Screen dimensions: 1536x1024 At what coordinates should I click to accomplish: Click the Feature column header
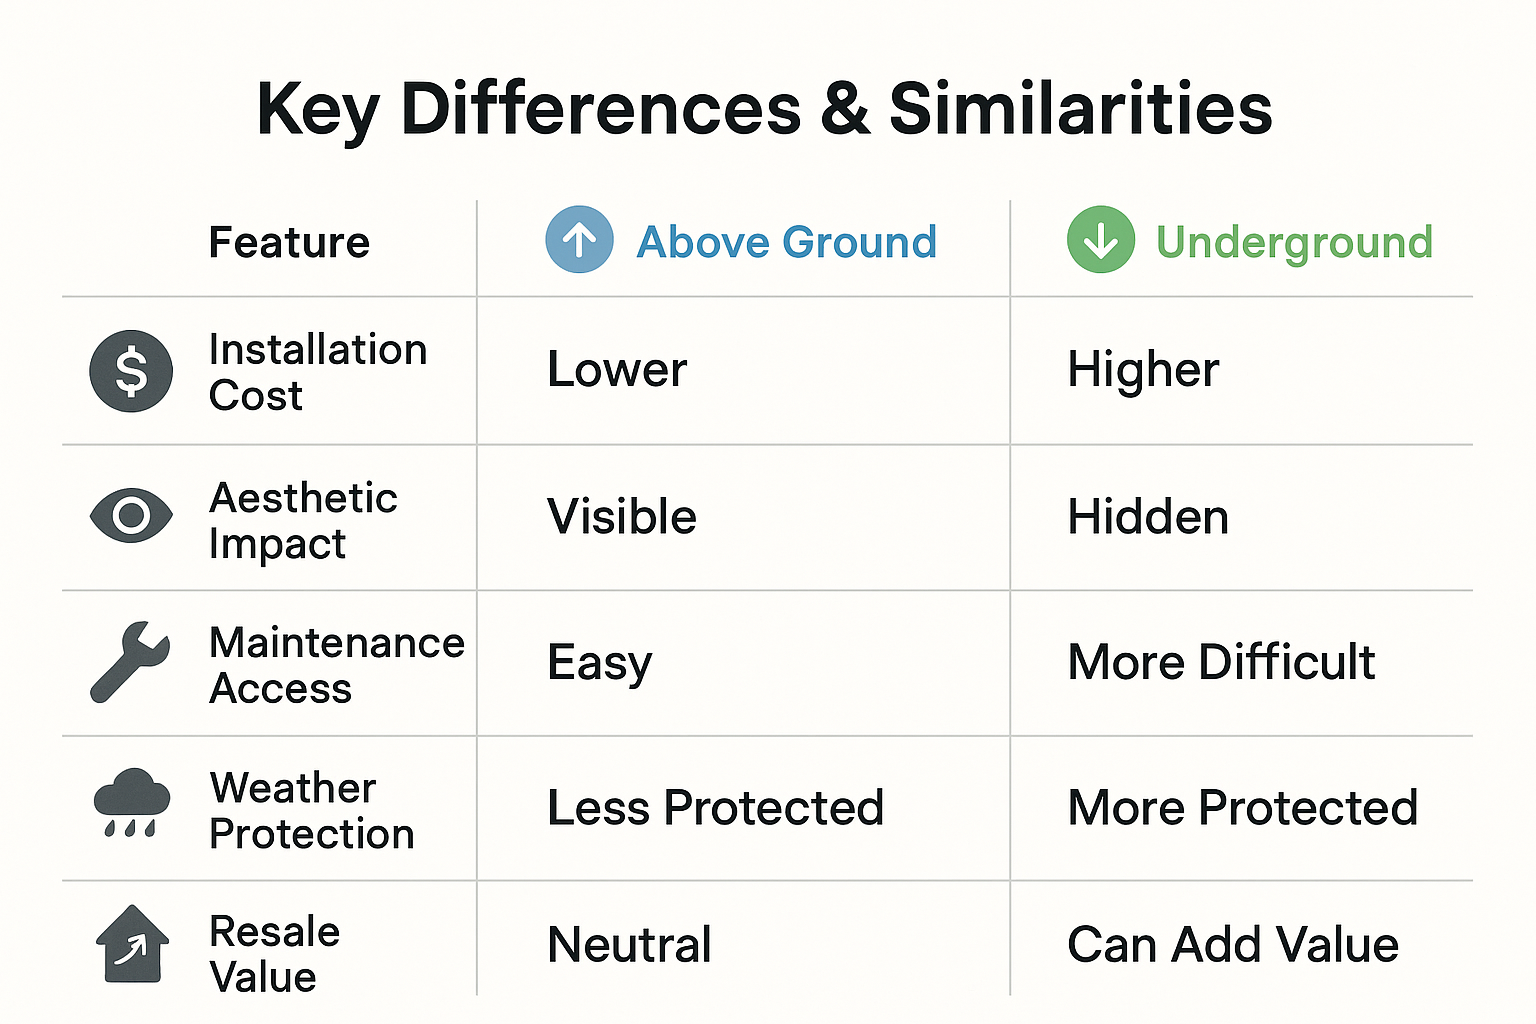[289, 242]
